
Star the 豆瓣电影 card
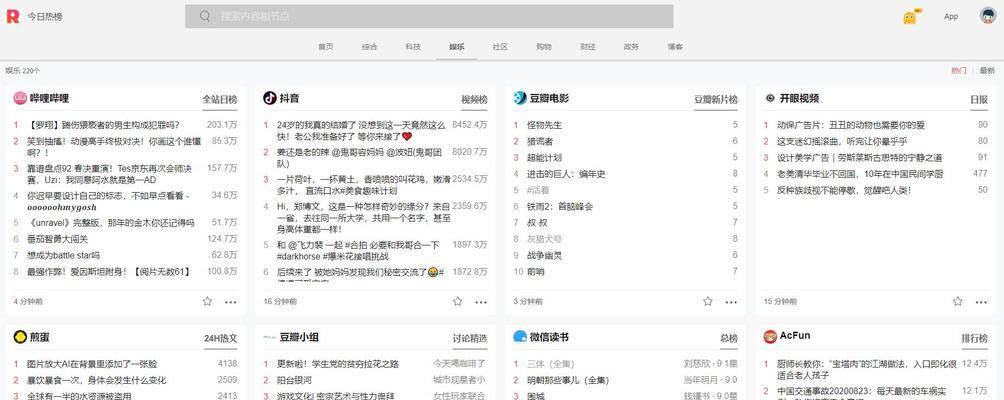pos(708,301)
